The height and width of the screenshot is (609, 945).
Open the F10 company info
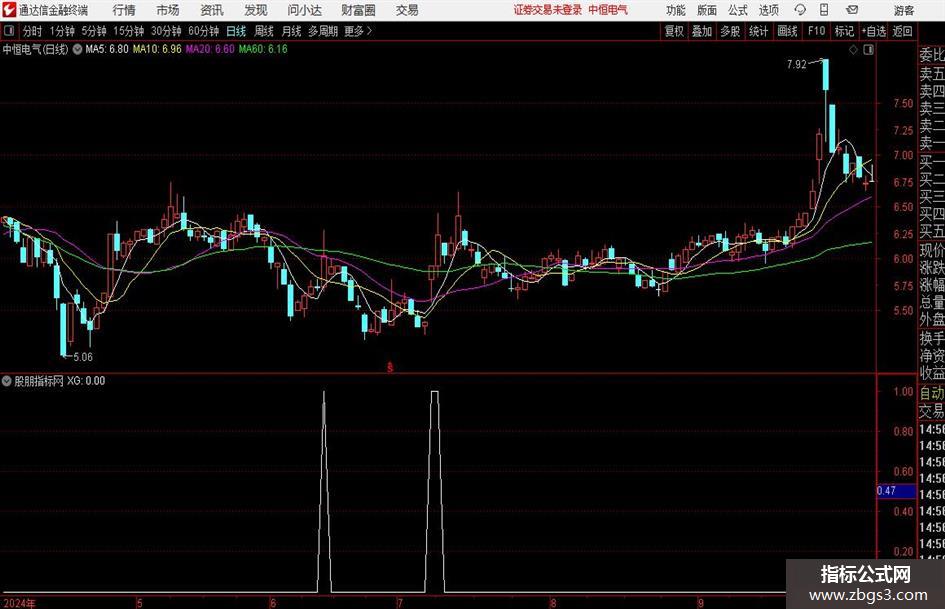[817, 31]
